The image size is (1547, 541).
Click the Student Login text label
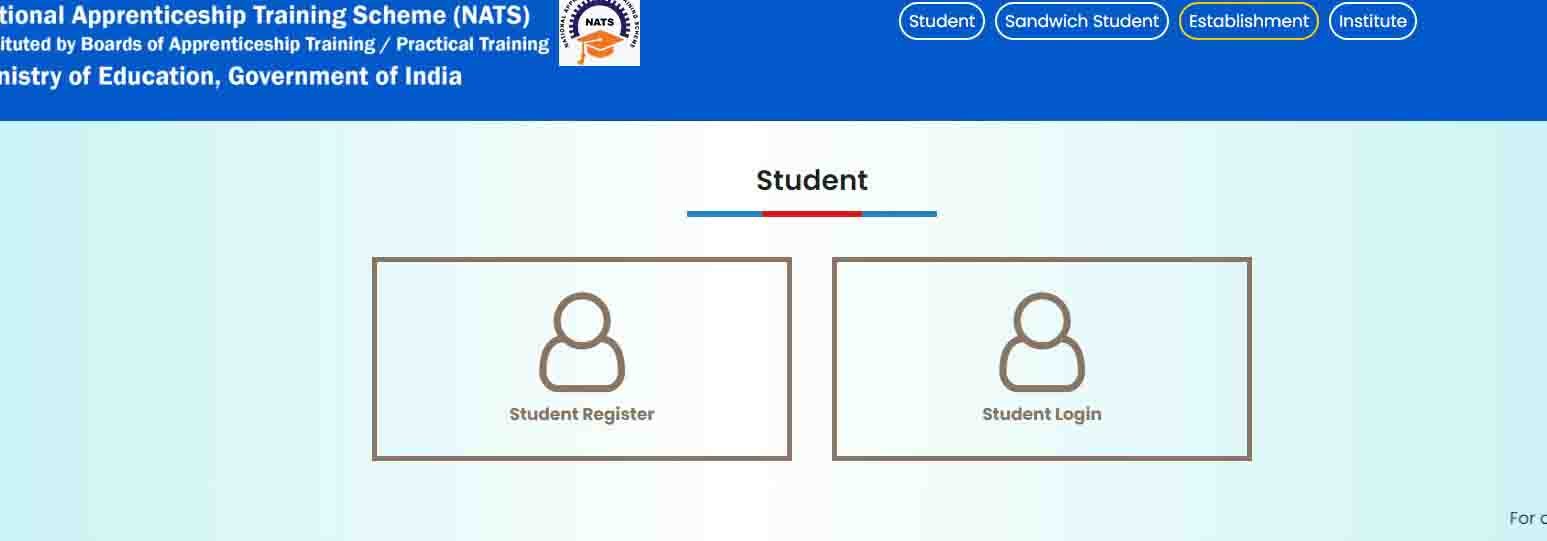[1042, 414]
